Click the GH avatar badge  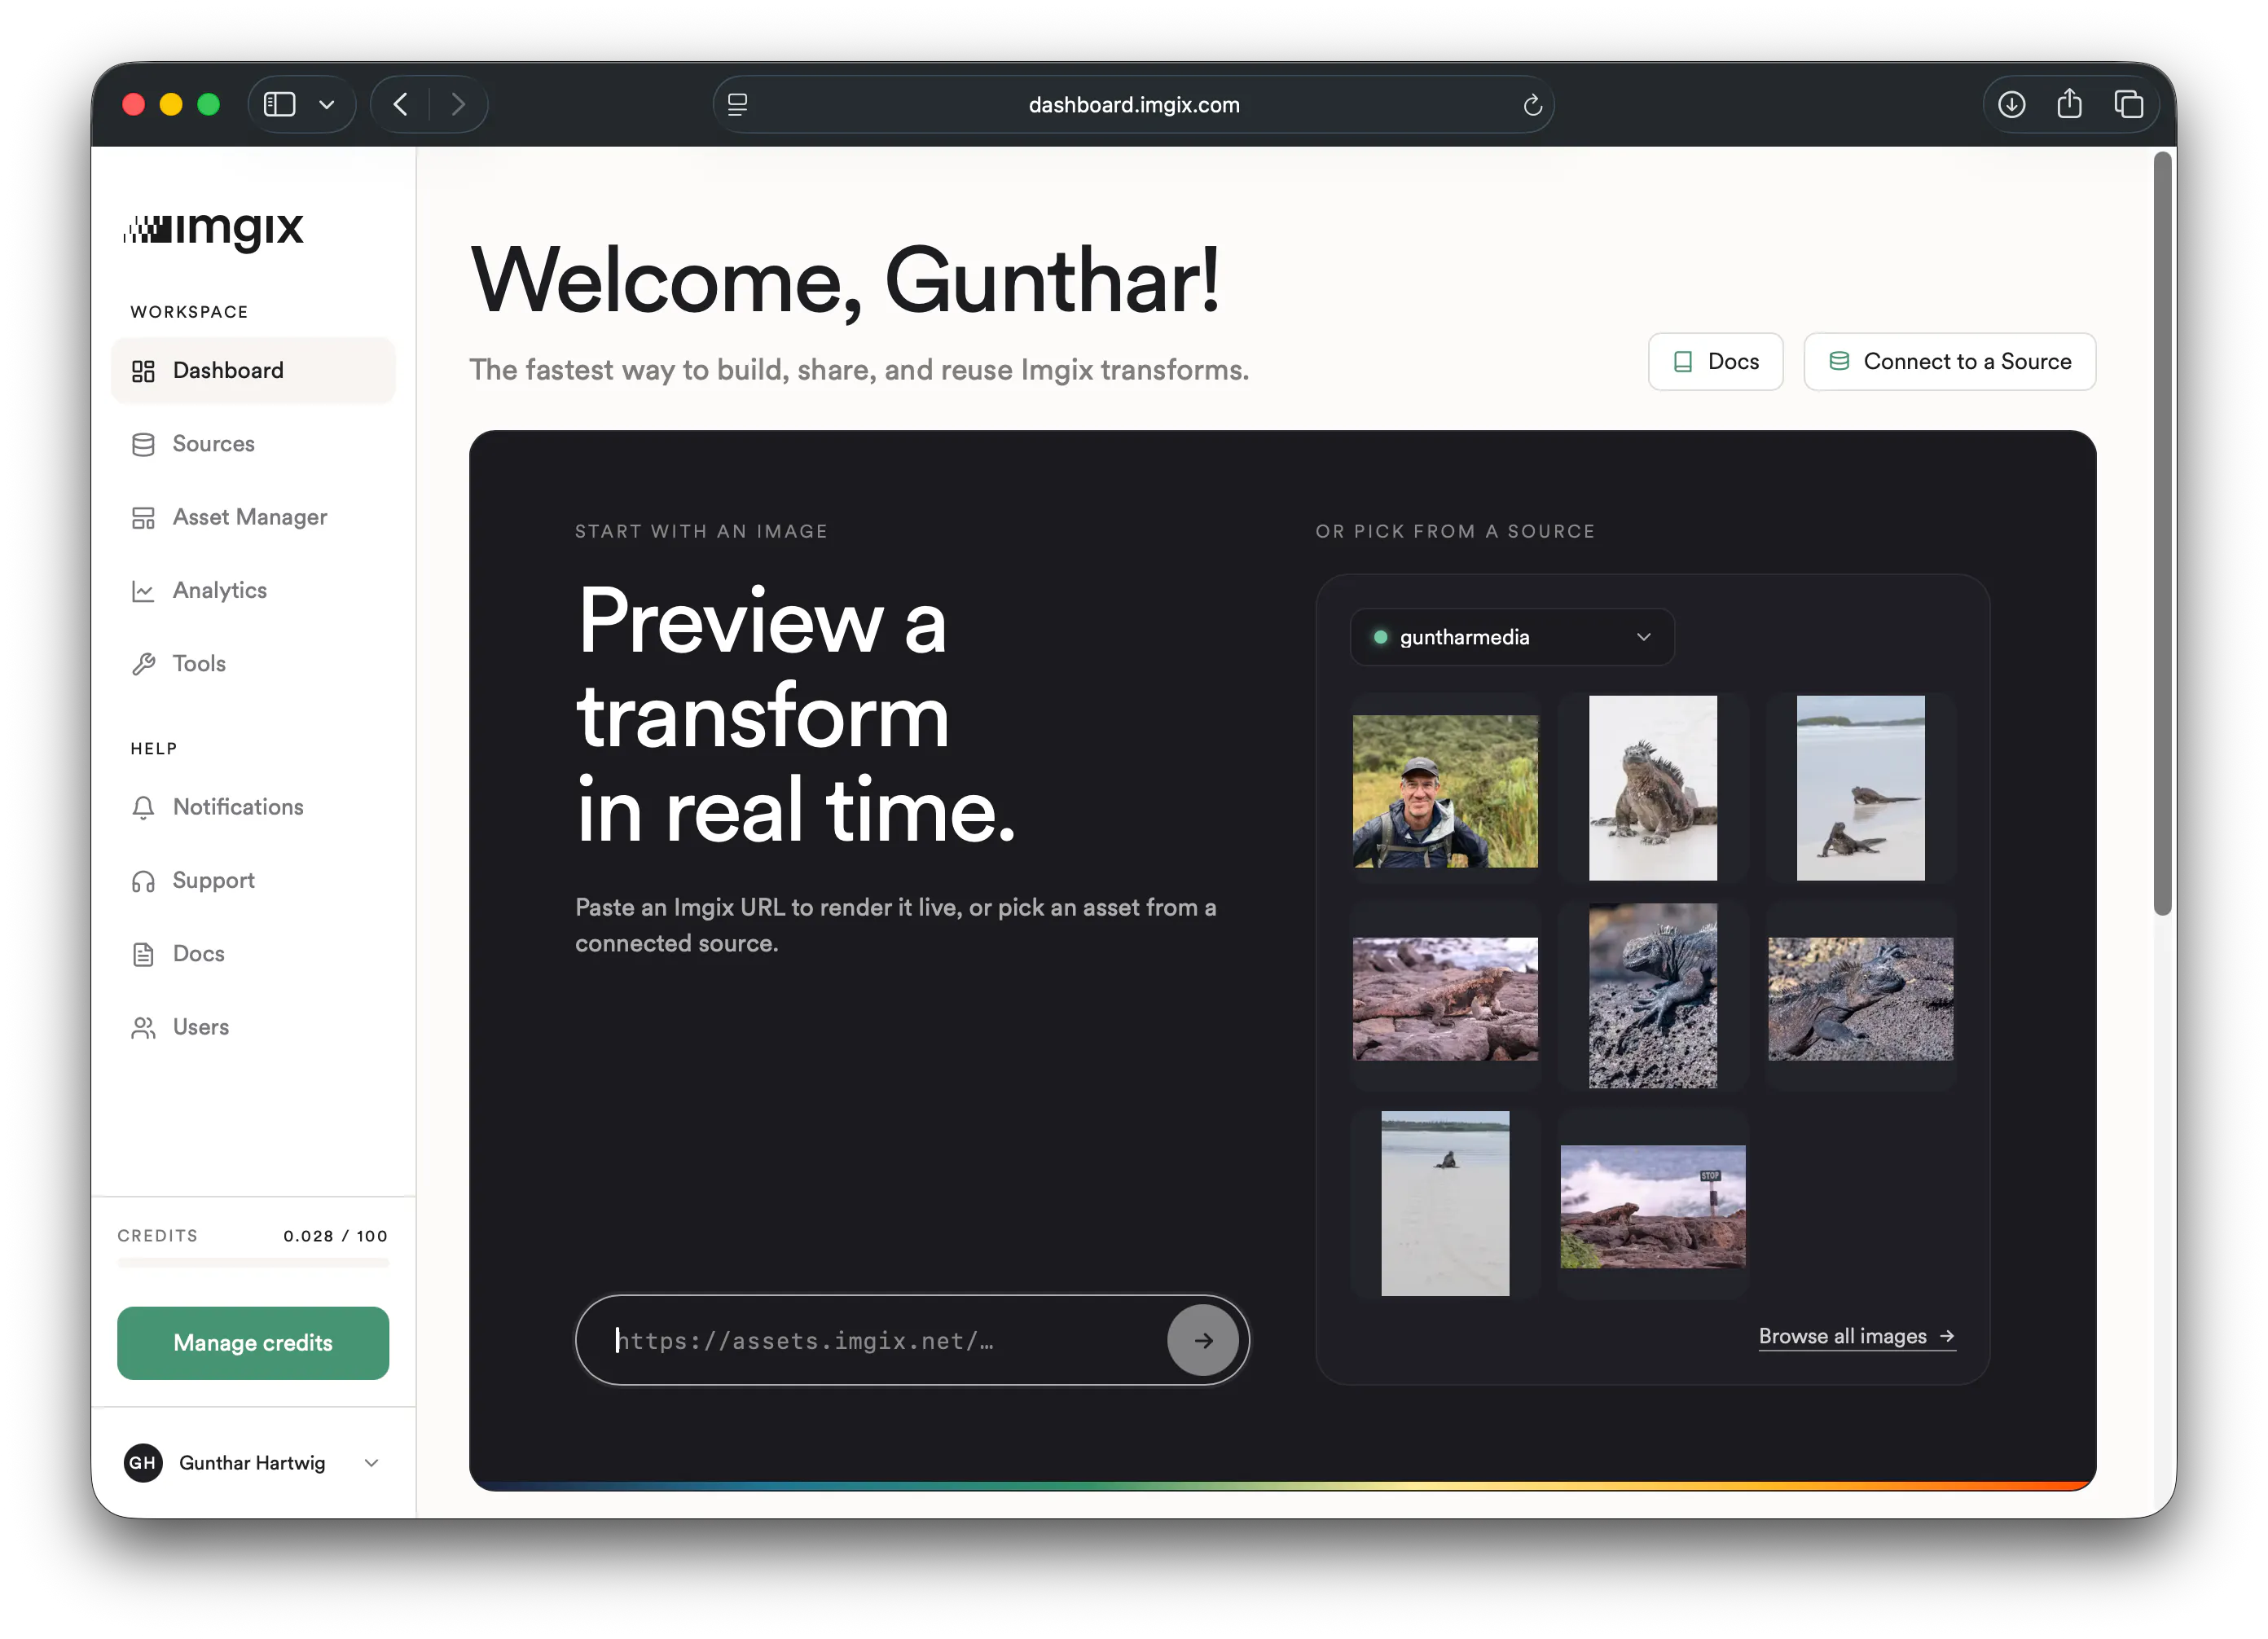click(143, 1462)
